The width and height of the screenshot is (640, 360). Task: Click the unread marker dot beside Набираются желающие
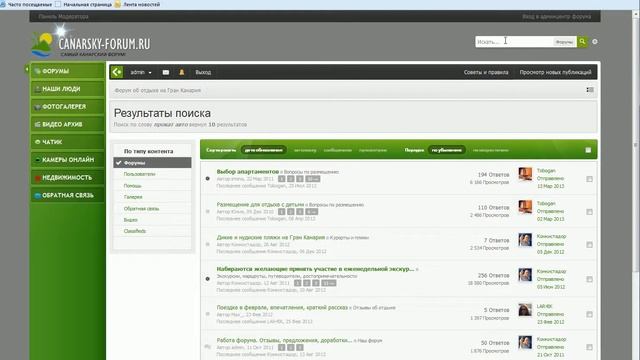(x=208, y=279)
